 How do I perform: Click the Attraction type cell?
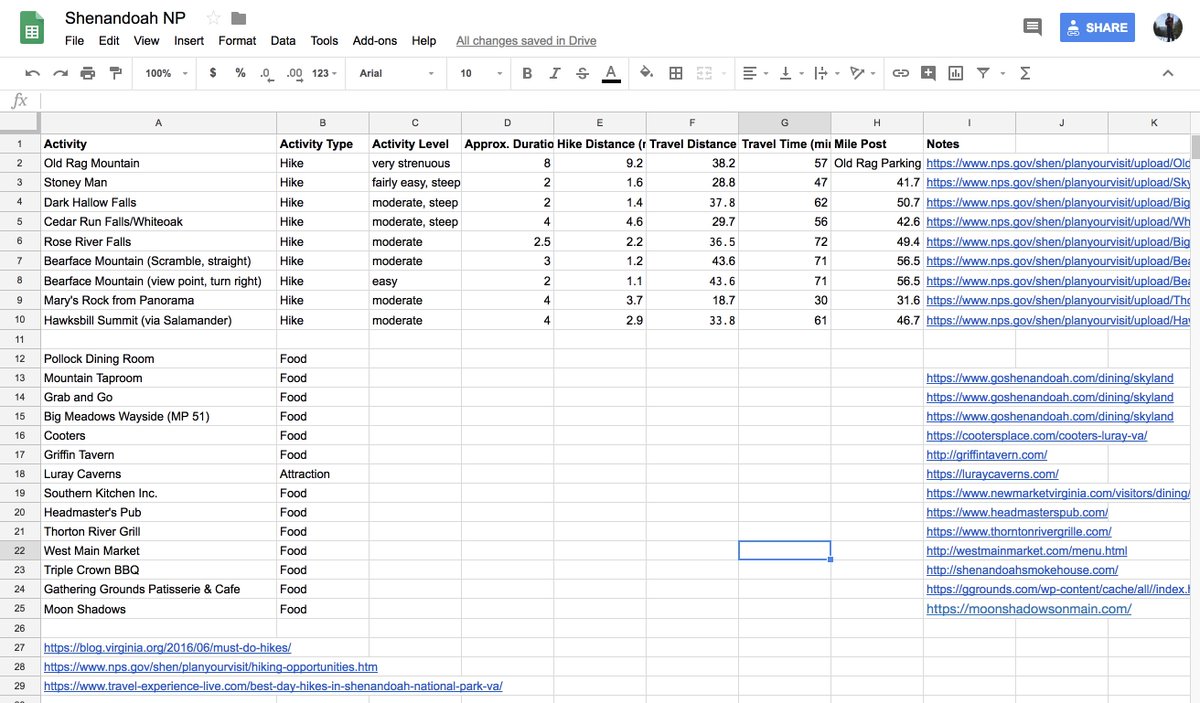click(x=322, y=474)
